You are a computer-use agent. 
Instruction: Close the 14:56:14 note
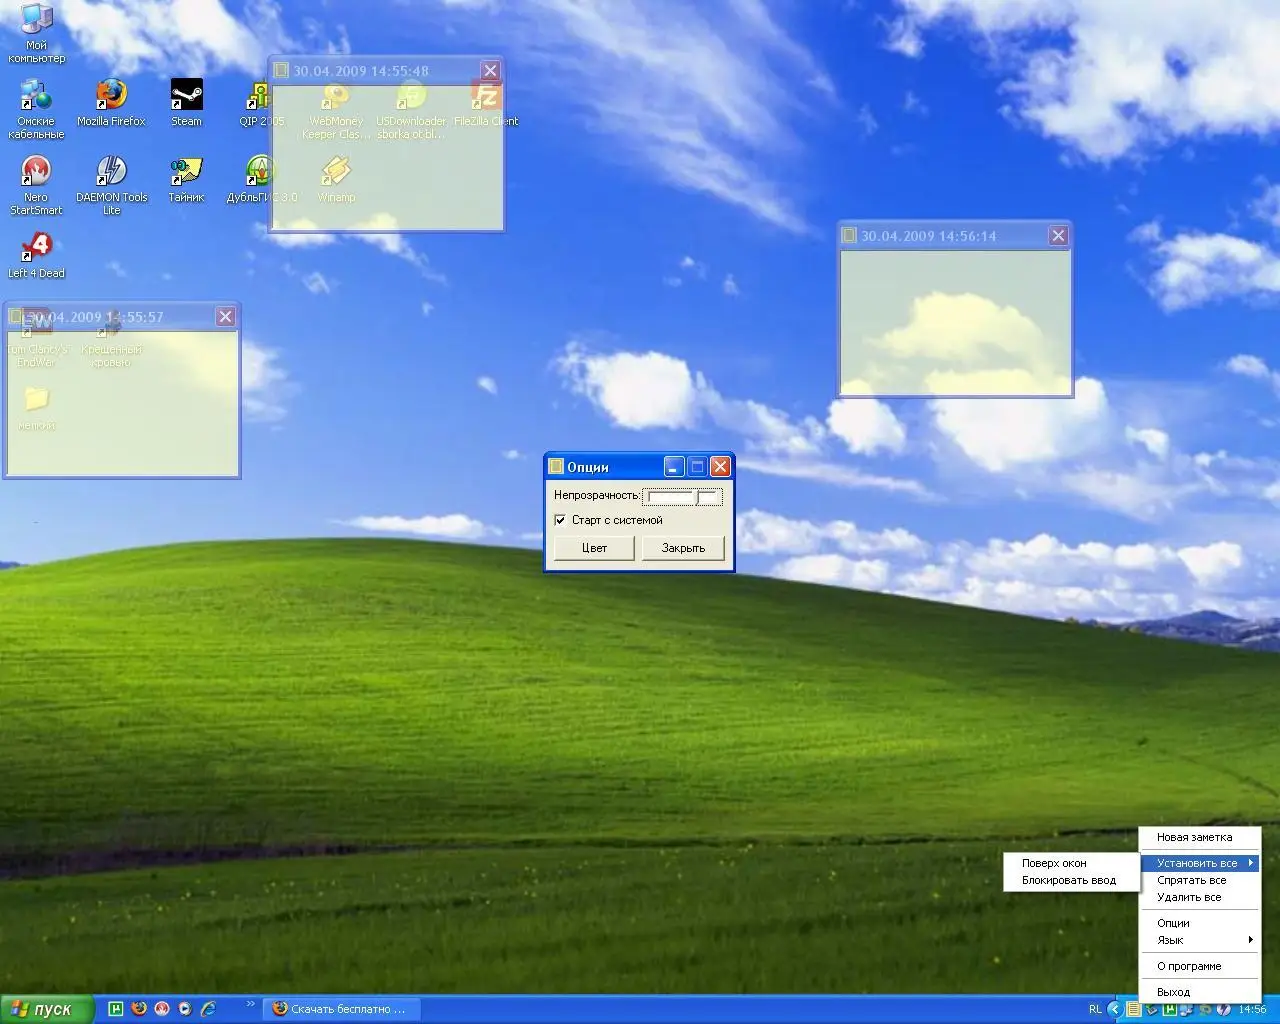[x=1058, y=236]
